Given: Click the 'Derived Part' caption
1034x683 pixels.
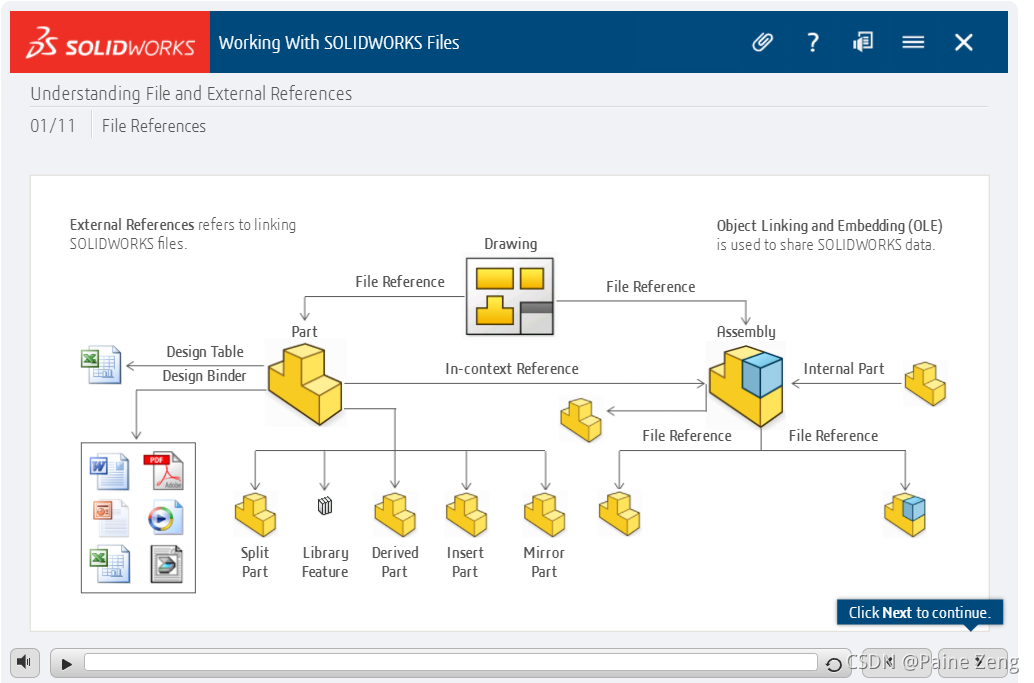Looking at the screenshot, I should 395,562.
